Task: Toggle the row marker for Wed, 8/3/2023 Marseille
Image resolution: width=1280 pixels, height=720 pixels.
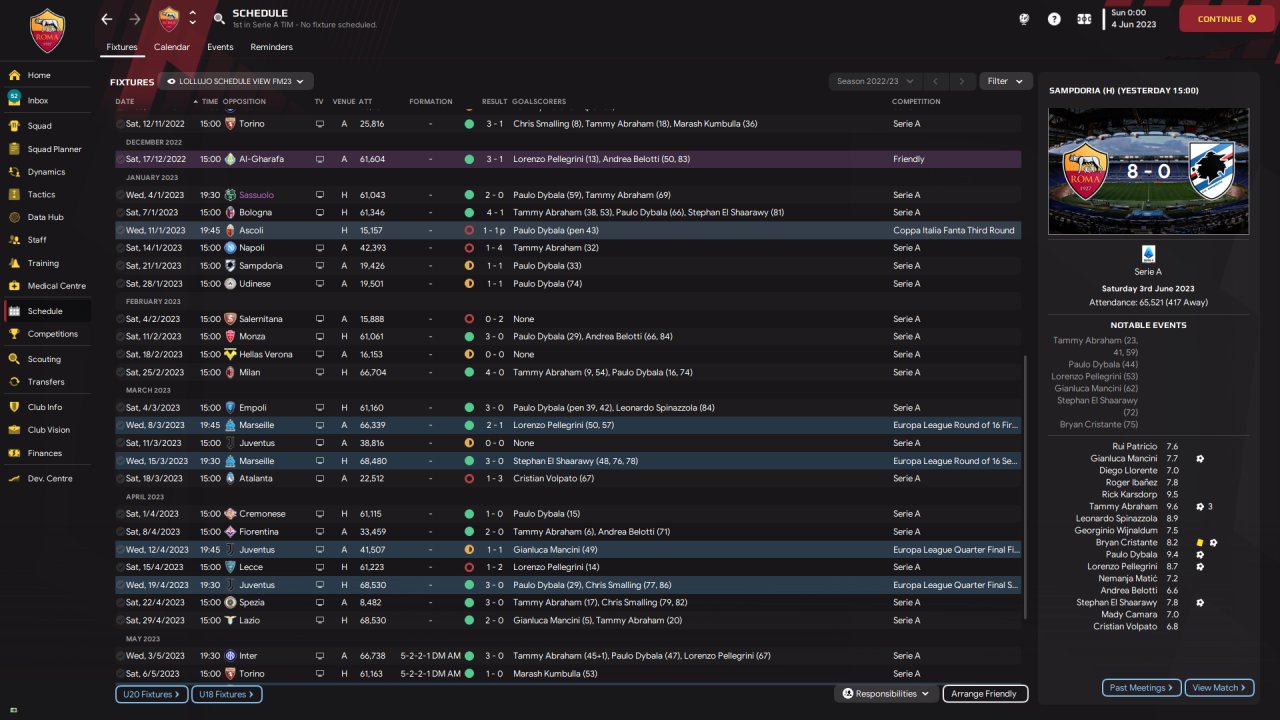Action: [120, 425]
